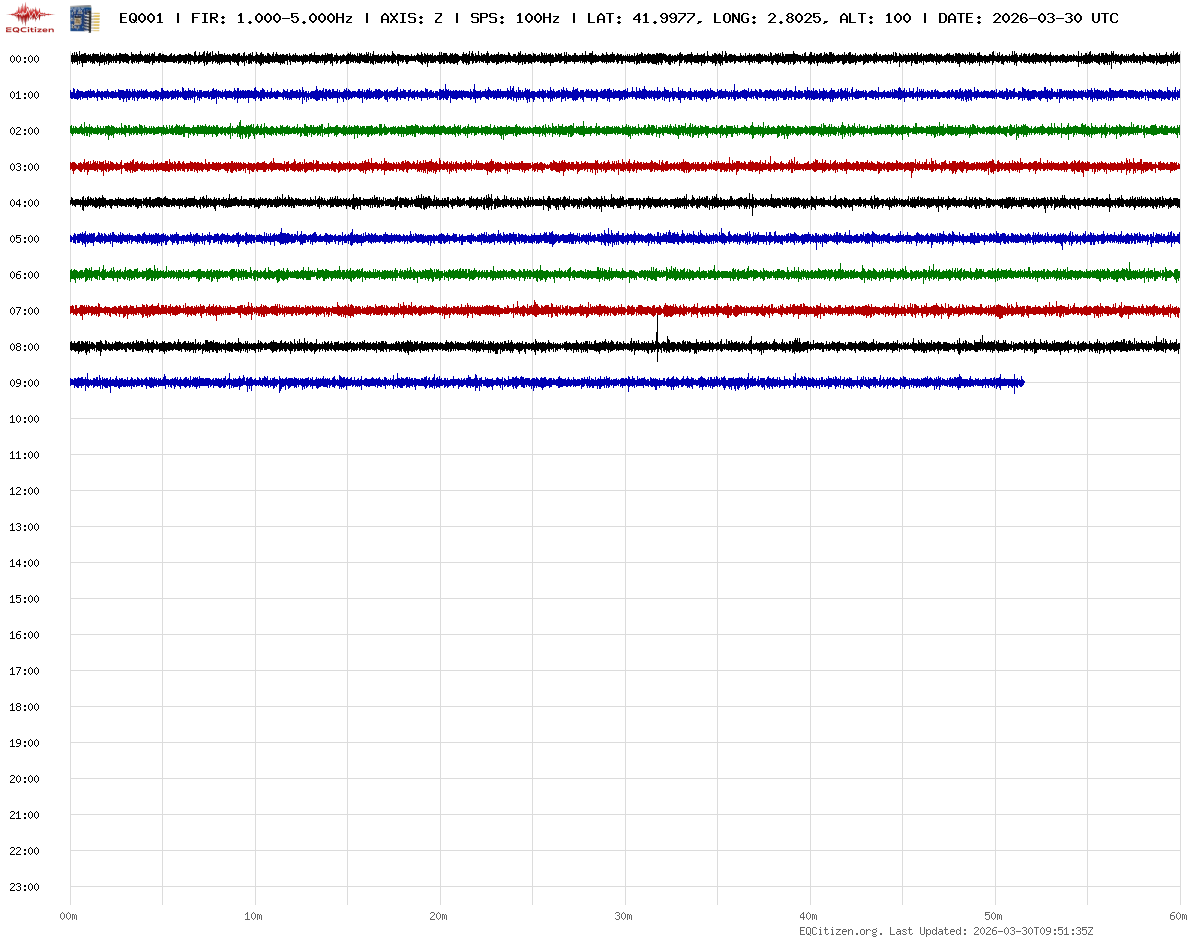Click the 10m mark on the time axis
The image size is (1200, 940).
pos(254,916)
